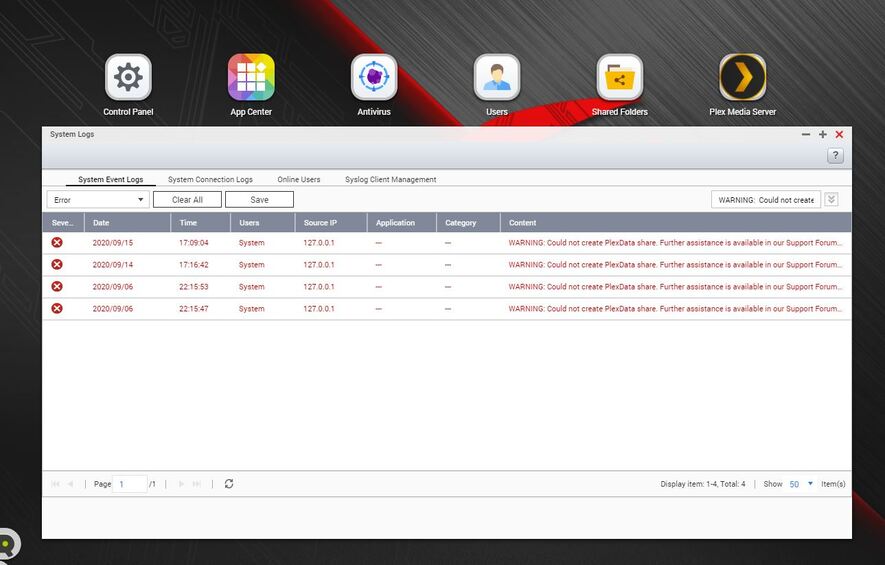
Task: Go to the previous page of logs
Action: point(71,484)
